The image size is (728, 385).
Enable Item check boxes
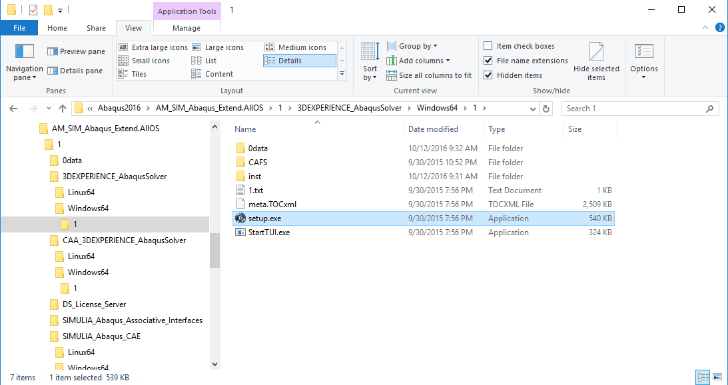(488, 46)
